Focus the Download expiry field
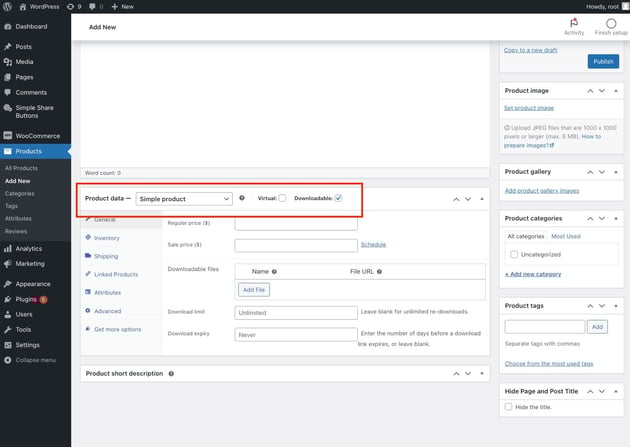The height and width of the screenshot is (447, 630). tap(296, 335)
